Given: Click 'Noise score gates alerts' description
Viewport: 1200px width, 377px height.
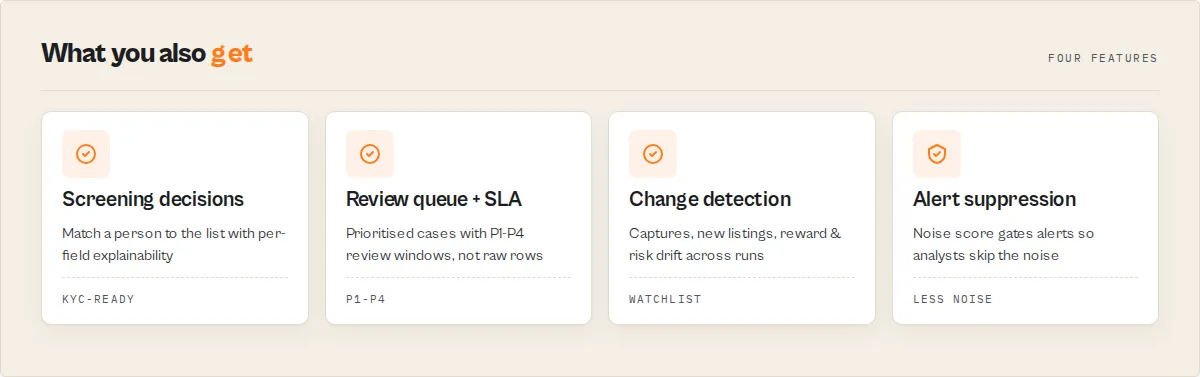Looking at the screenshot, I should [1003, 244].
